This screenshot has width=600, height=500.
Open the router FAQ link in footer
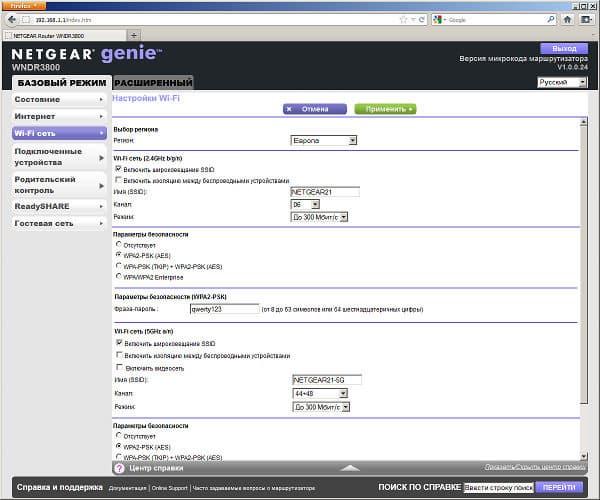(x=254, y=488)
